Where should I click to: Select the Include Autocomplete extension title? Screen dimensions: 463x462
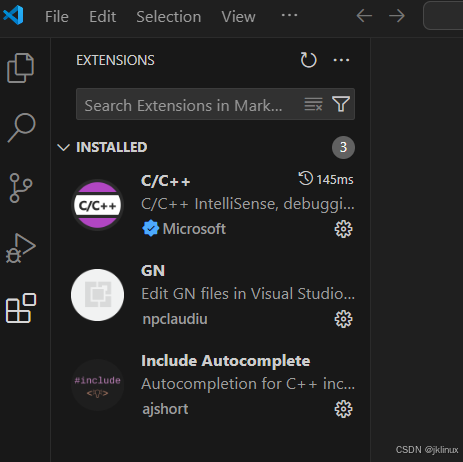(x=226, y=361)
